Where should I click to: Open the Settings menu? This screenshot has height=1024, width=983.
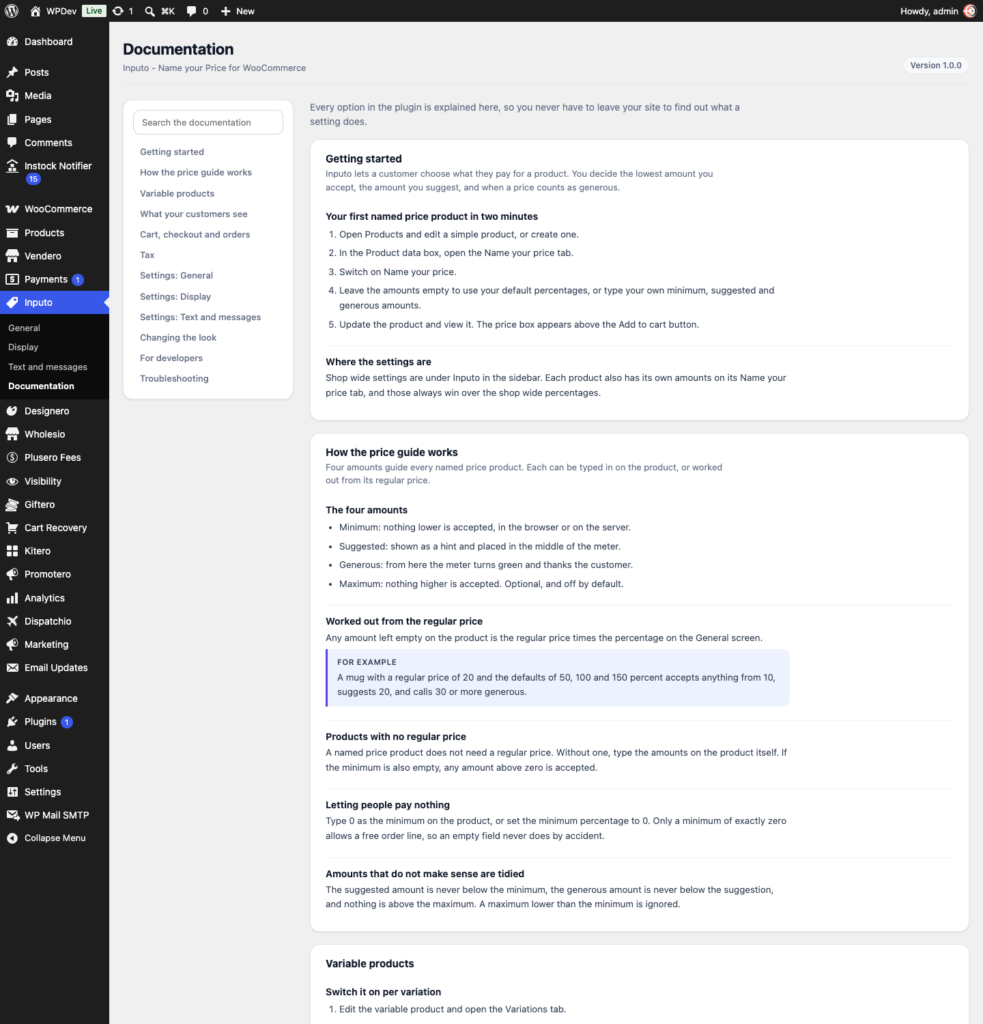(x=54, y=792)
